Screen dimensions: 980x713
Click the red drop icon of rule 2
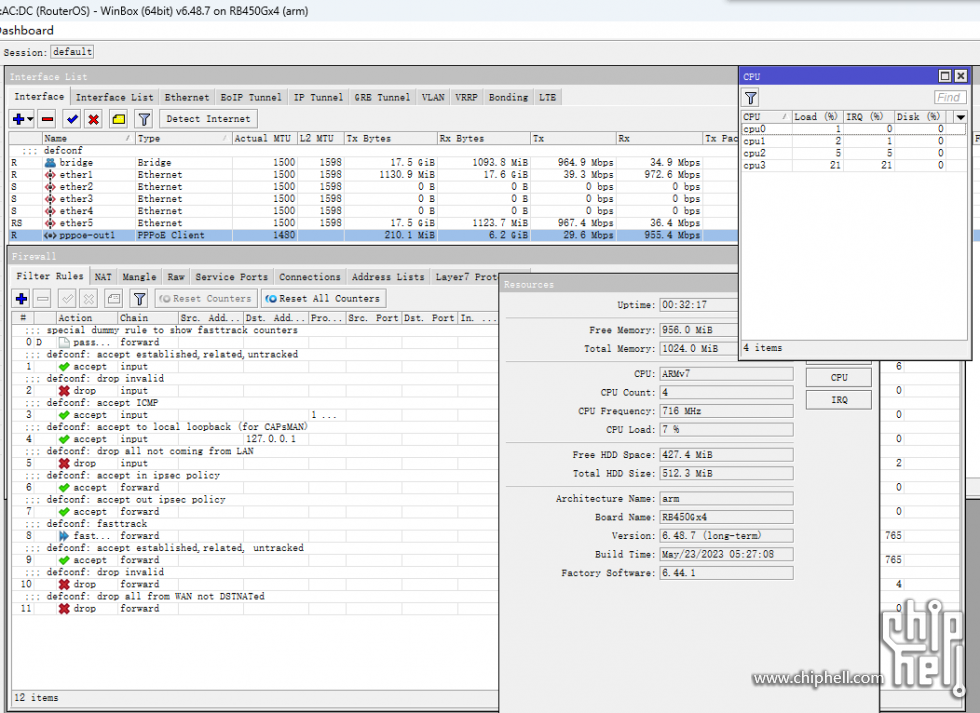64,391
